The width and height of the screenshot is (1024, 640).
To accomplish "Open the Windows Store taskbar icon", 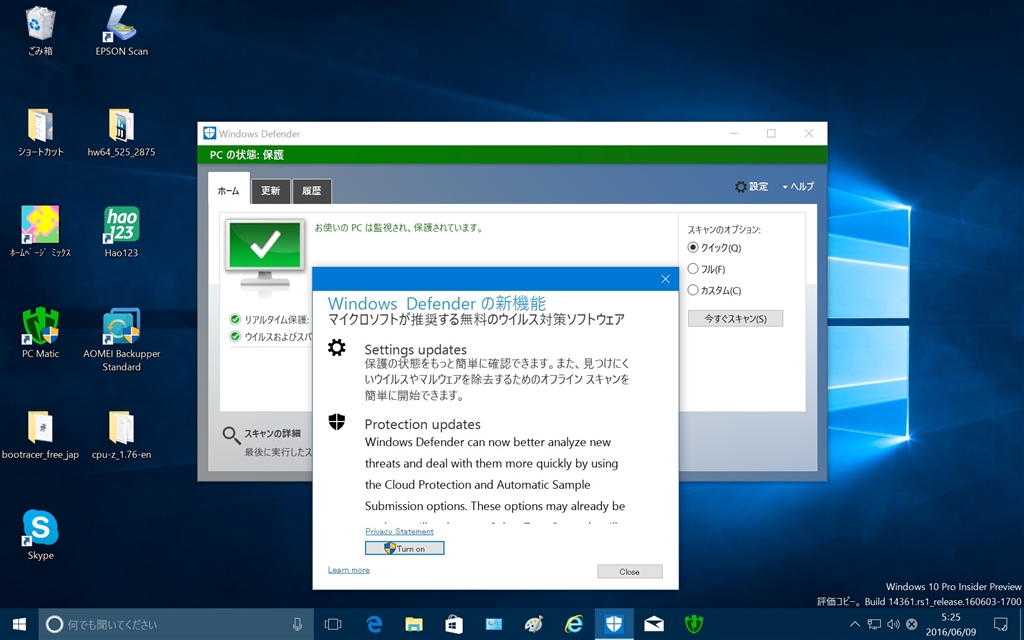I will click(454, 624).
